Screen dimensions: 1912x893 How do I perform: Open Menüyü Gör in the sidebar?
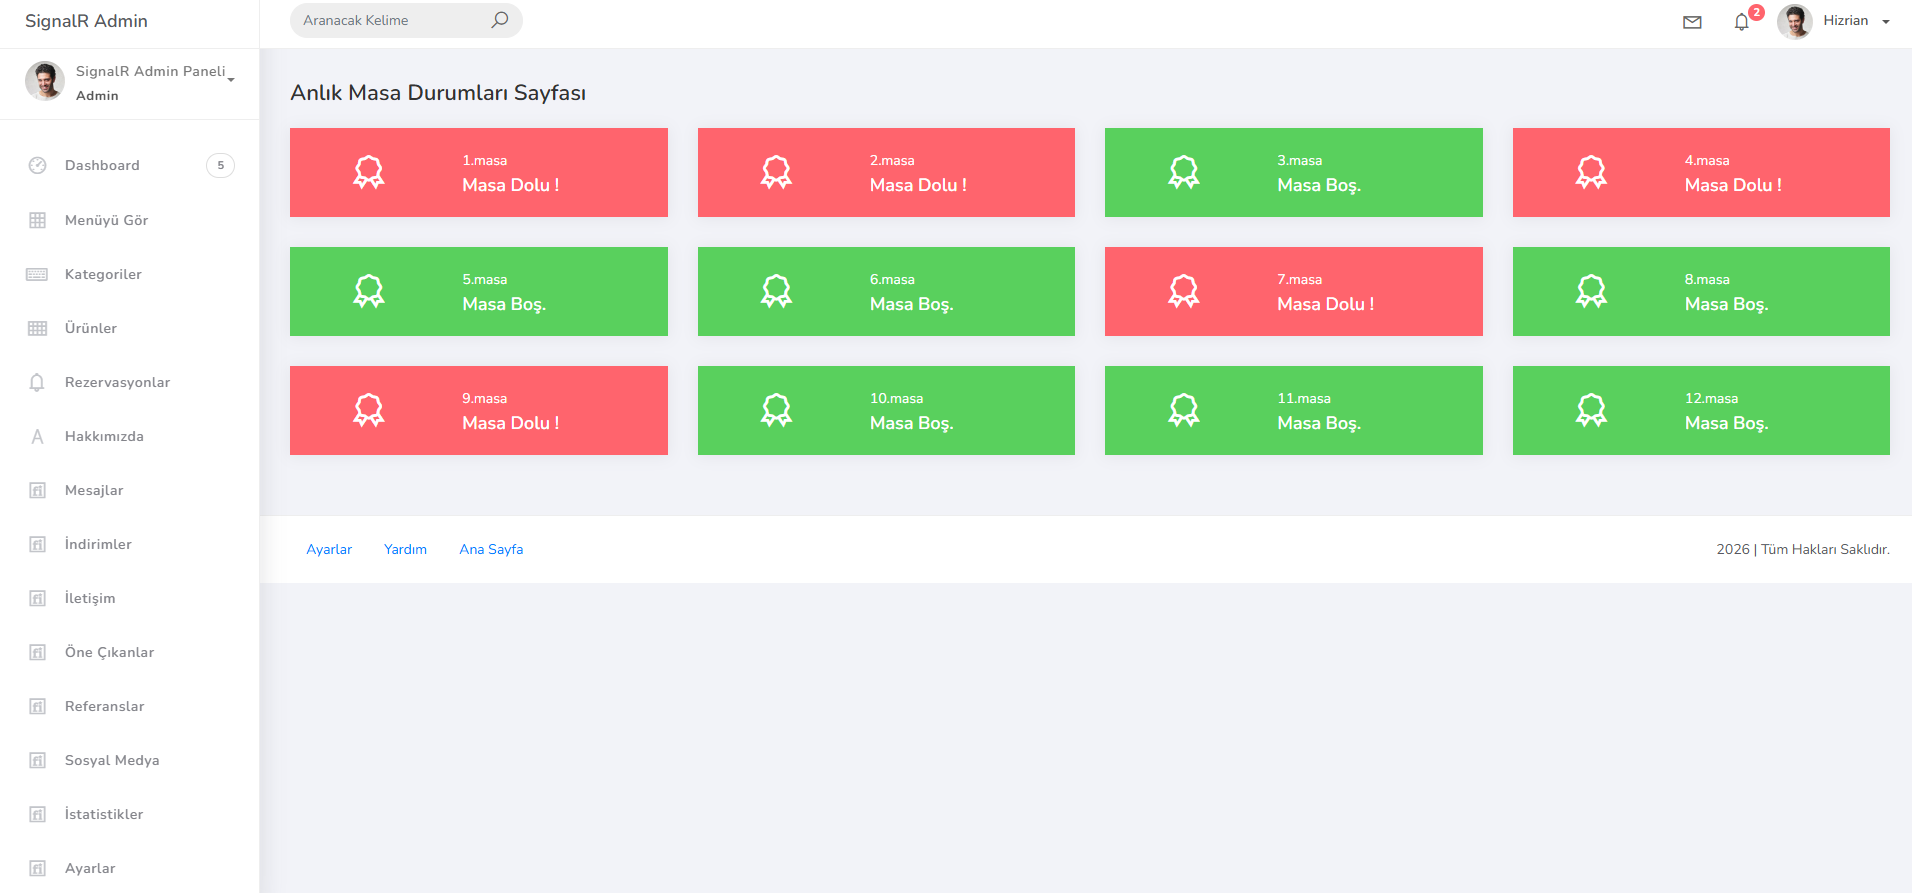click(x=106, y=220)
